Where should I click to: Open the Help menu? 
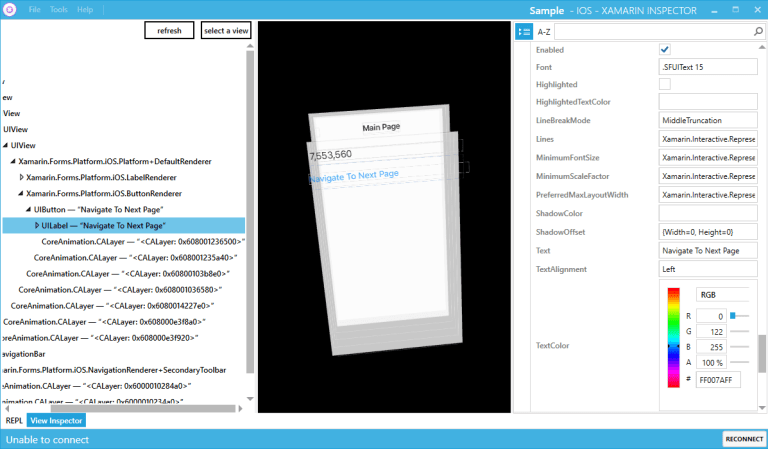[x=85, y=9]
